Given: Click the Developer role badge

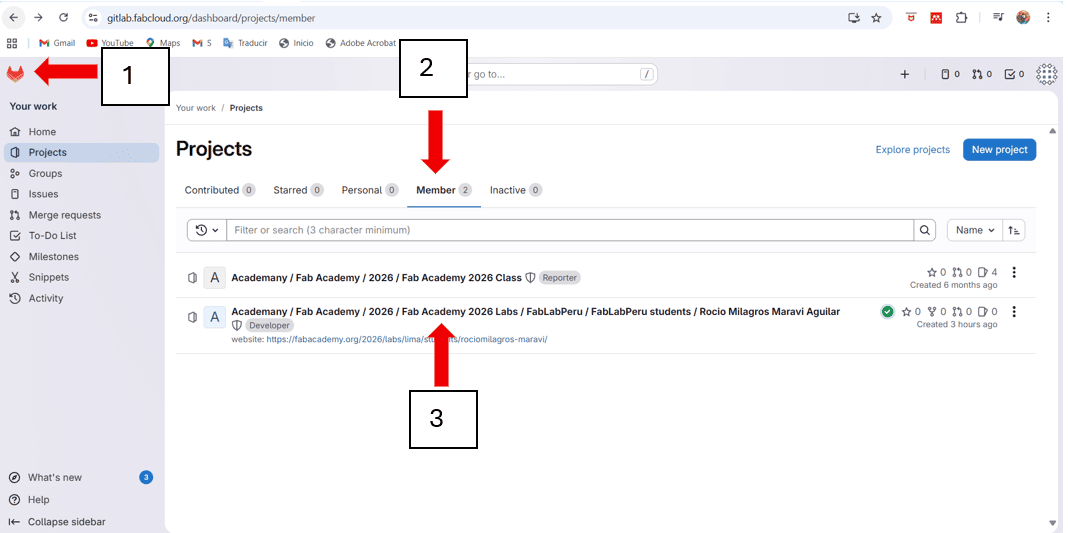Looking at the screenshot, I should [x=270, y=325].
